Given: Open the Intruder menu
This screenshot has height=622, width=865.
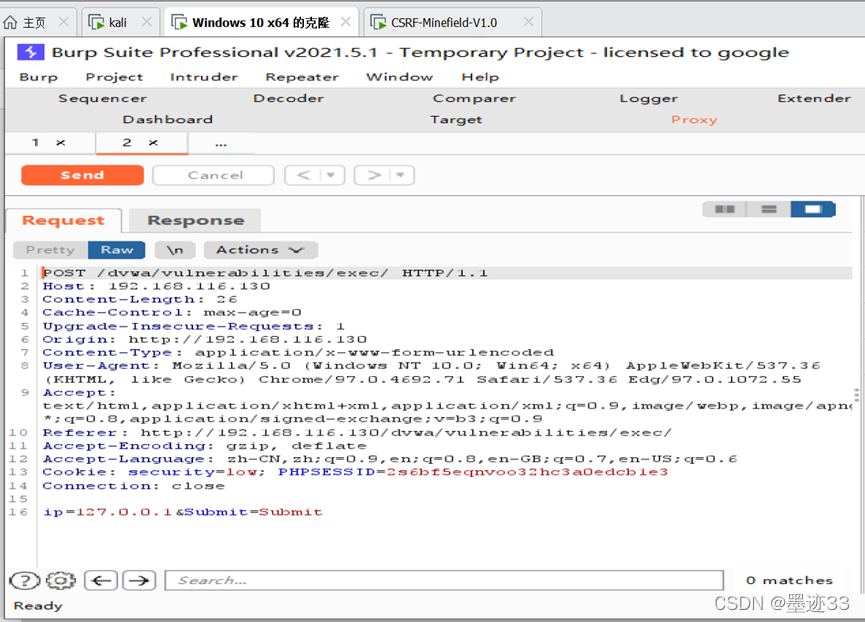Looking at the screenshot, I should (x=204, y=77).
